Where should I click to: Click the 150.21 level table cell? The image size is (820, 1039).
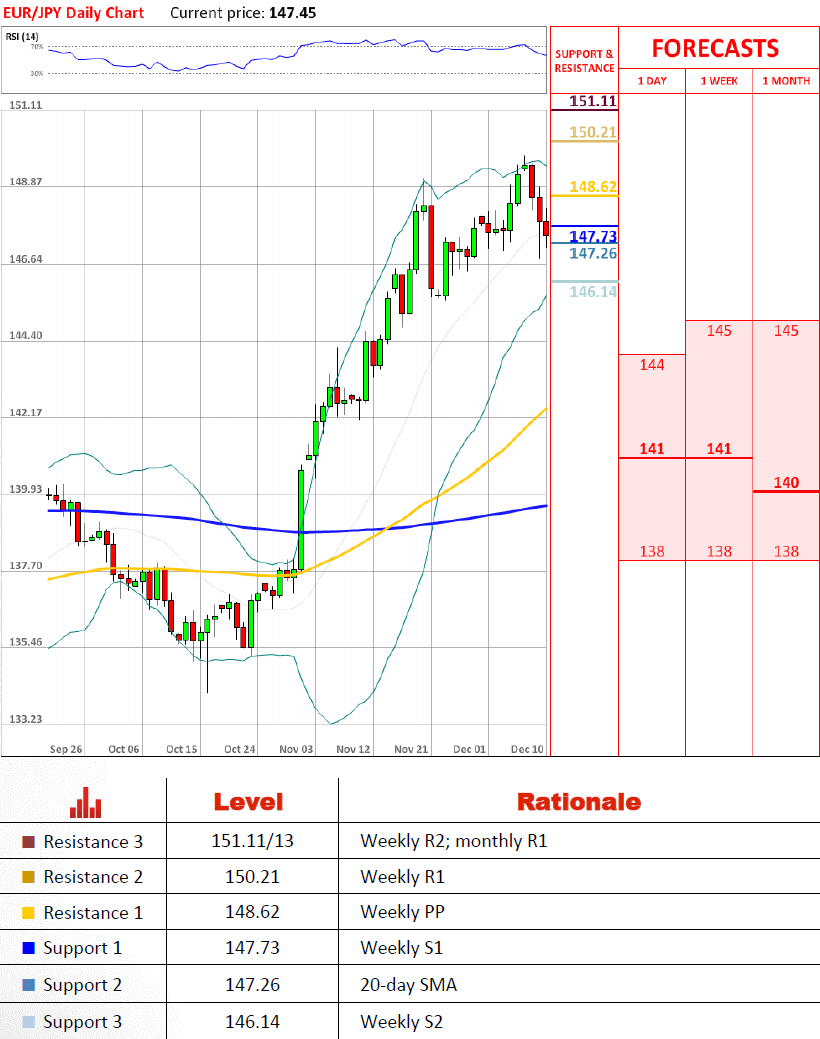[x=252, y=877]
